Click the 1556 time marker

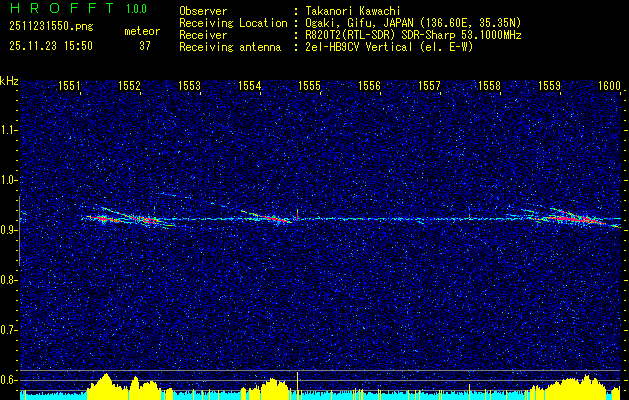(369, 85)
